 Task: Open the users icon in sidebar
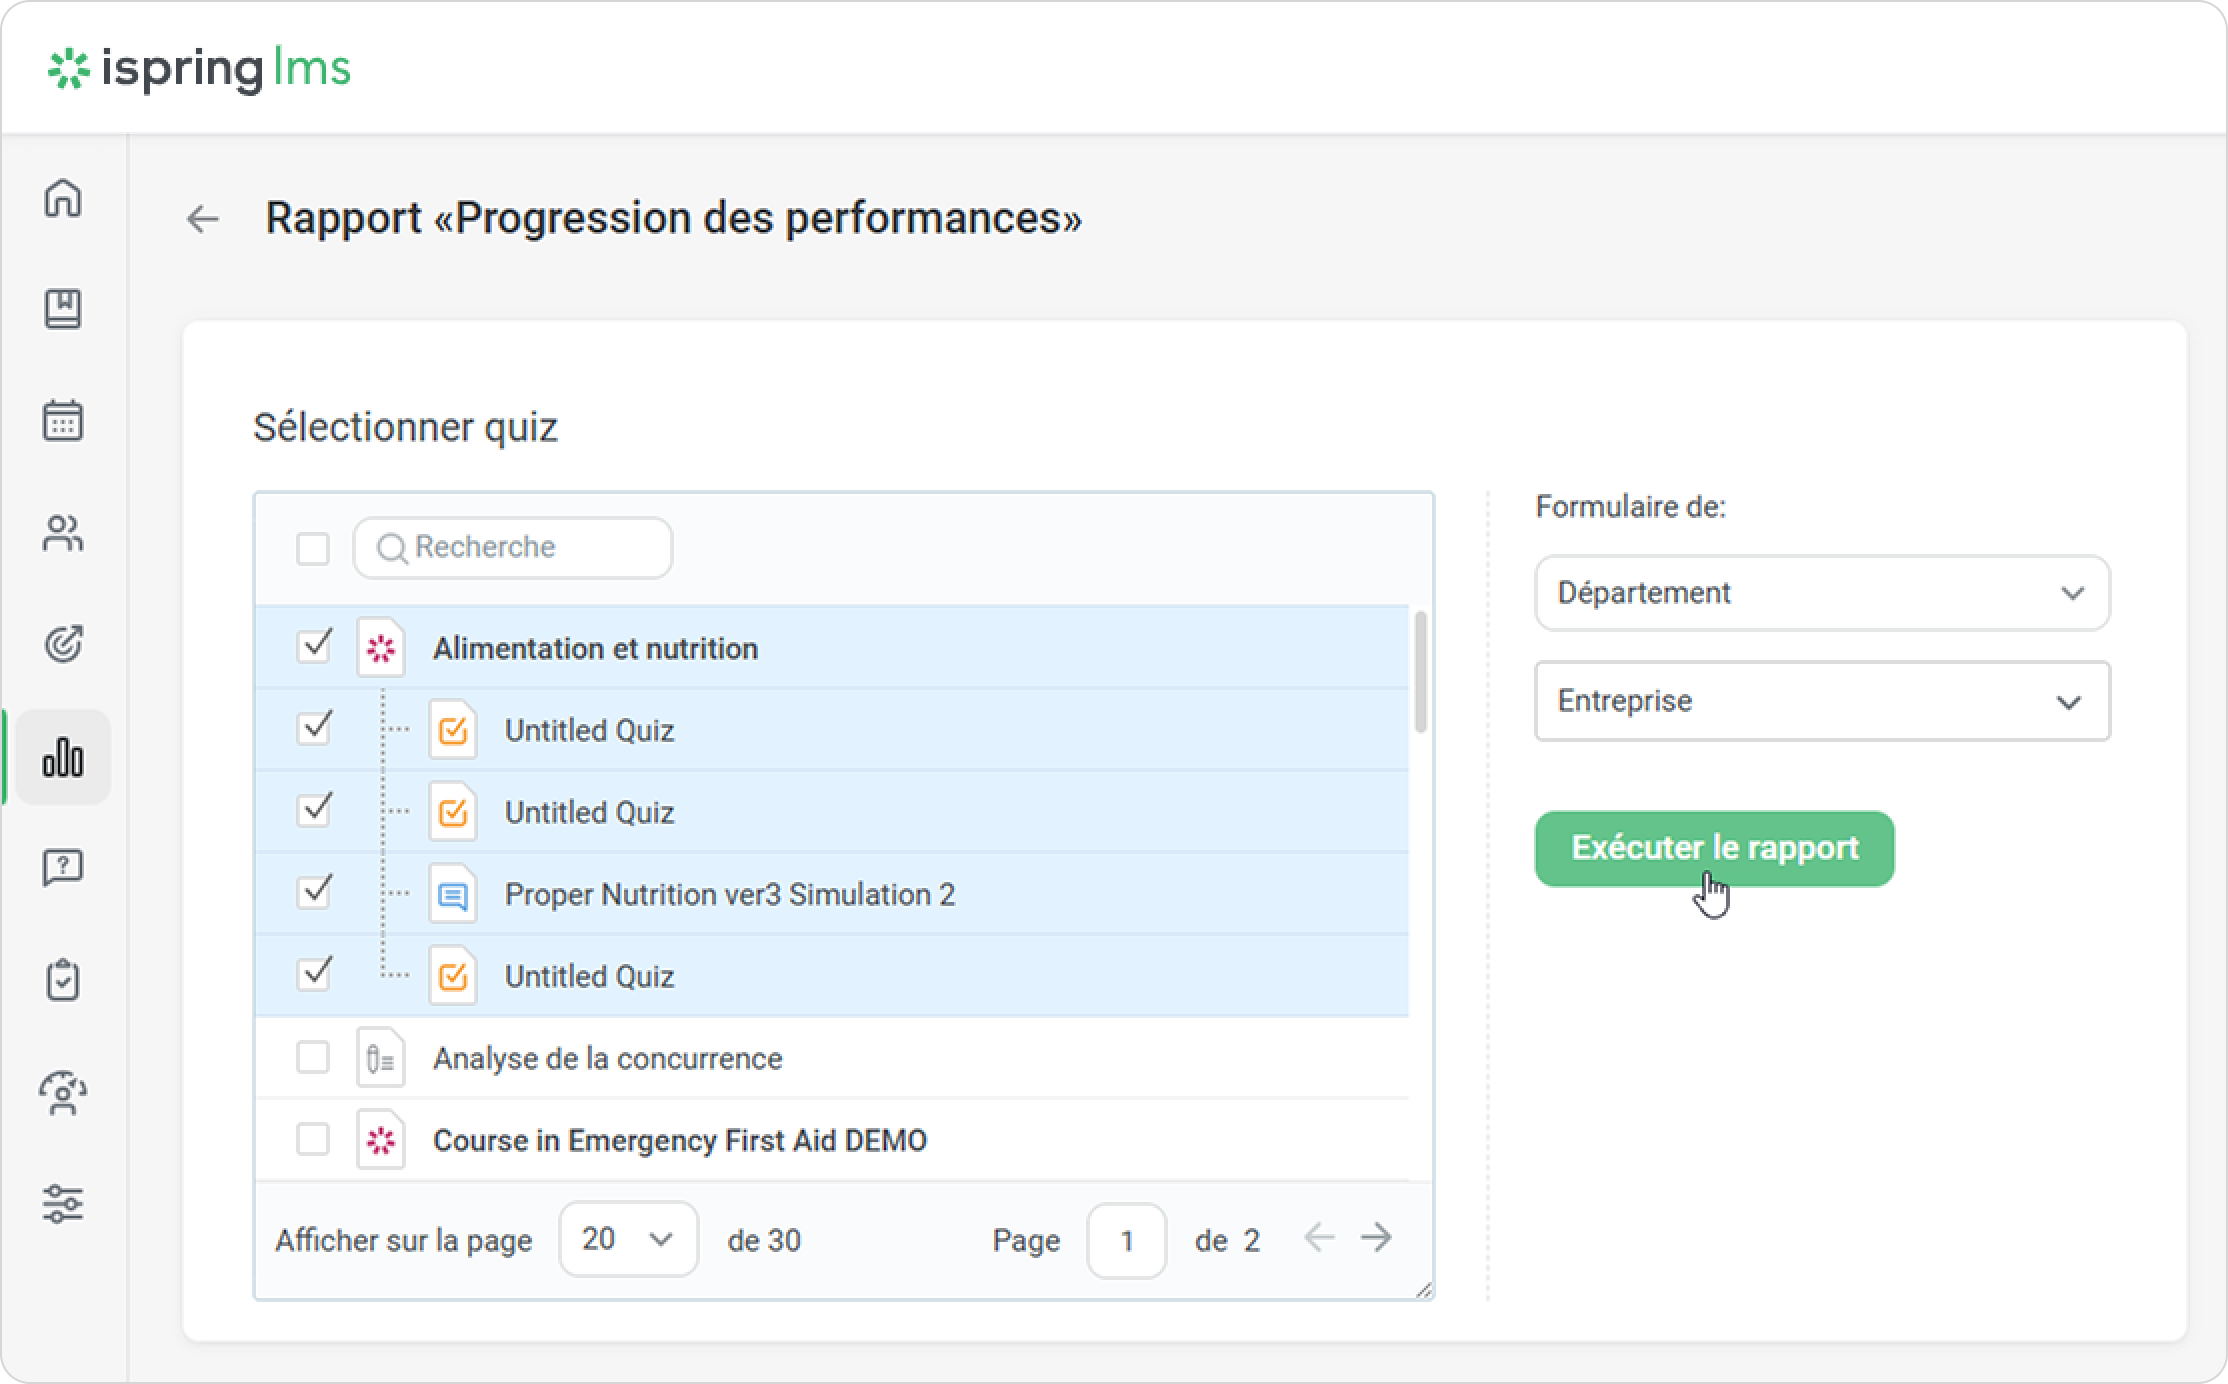coord(63,533)
